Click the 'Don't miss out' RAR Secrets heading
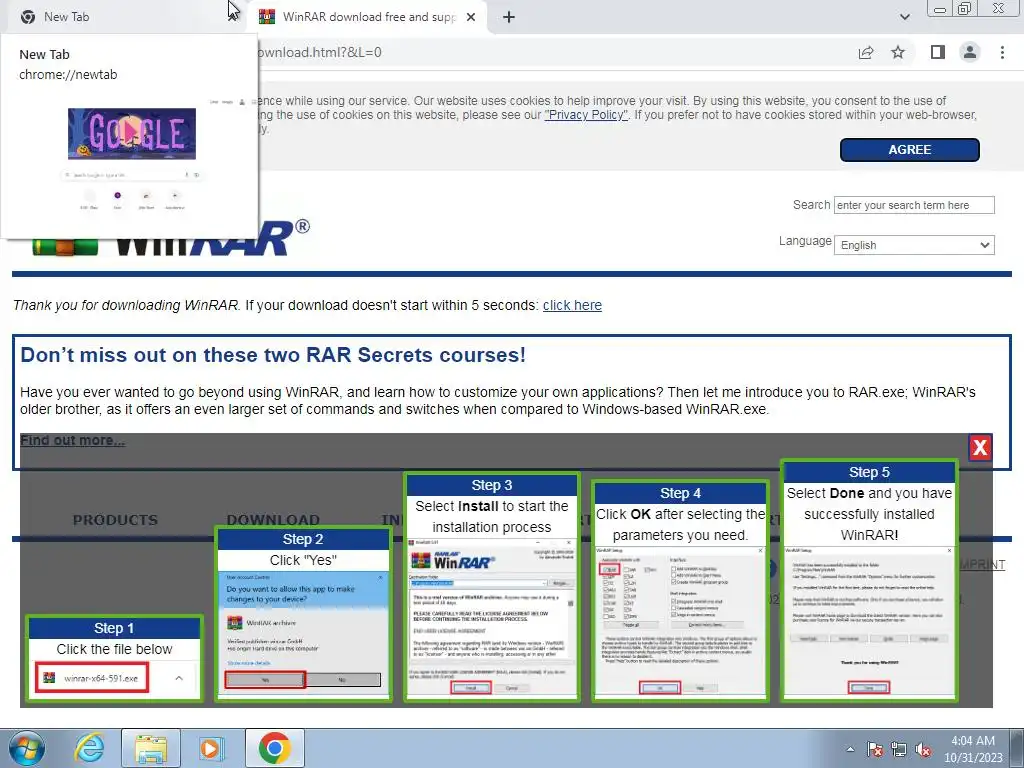The width and height of the screenshot is (1024, 768). pos(273,355)
